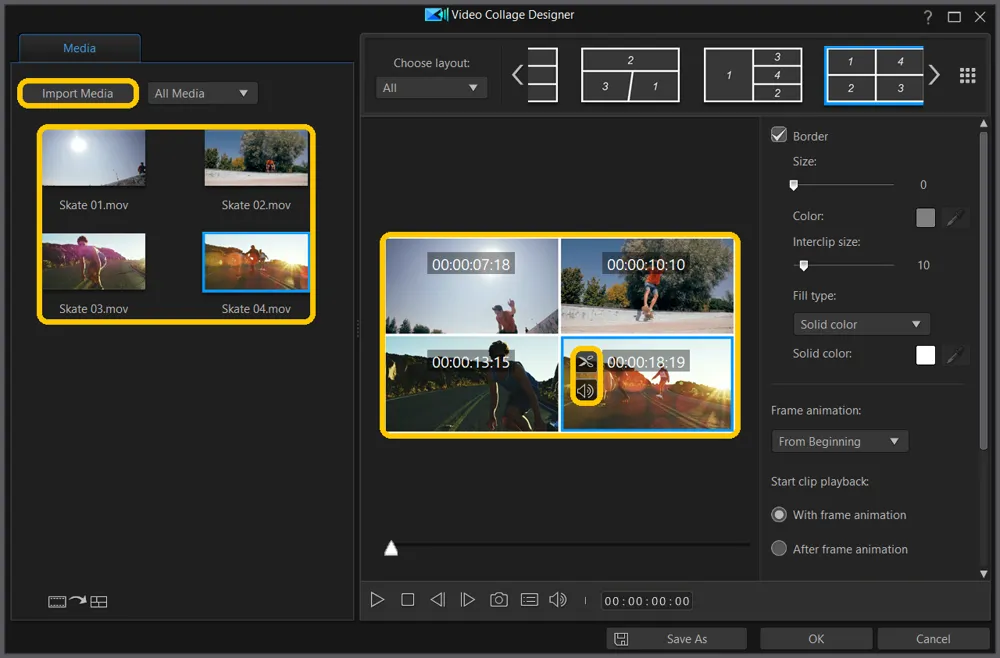Open the Choose layout All dropdown
1000x658 pixels.
point(430,88)
